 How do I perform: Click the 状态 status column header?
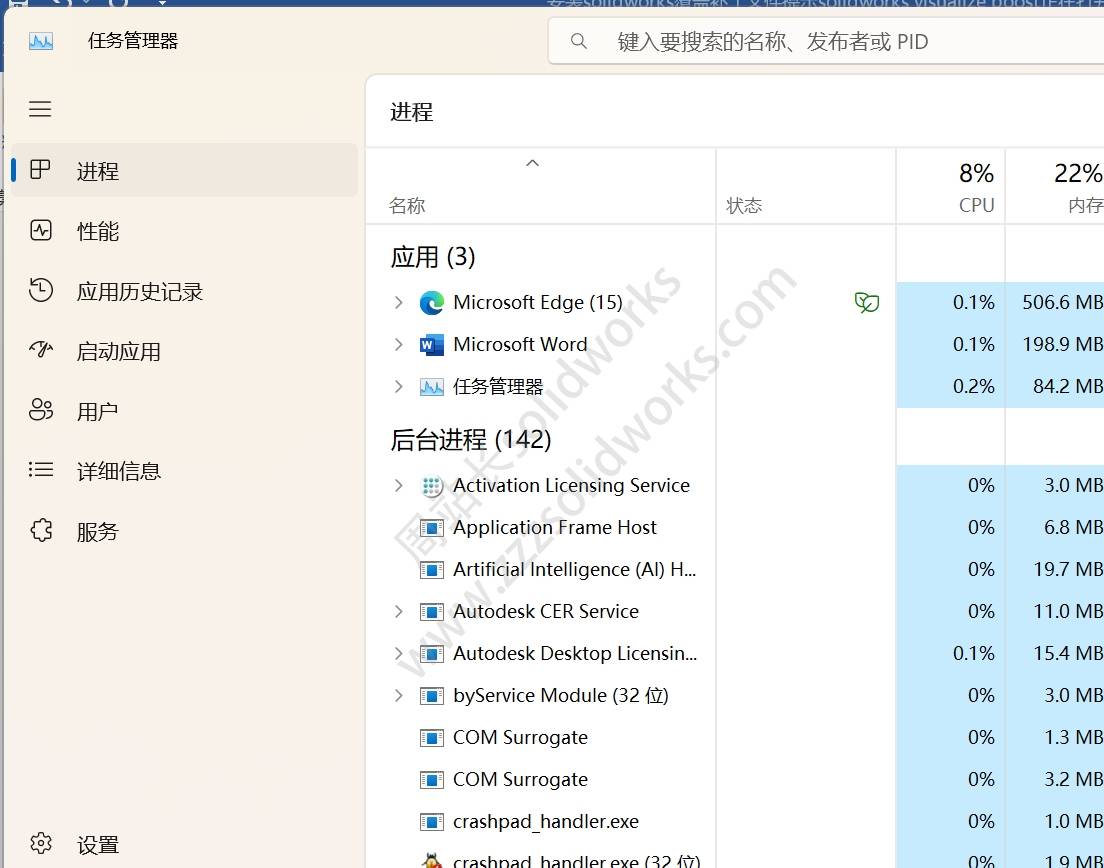click(744, 205)
